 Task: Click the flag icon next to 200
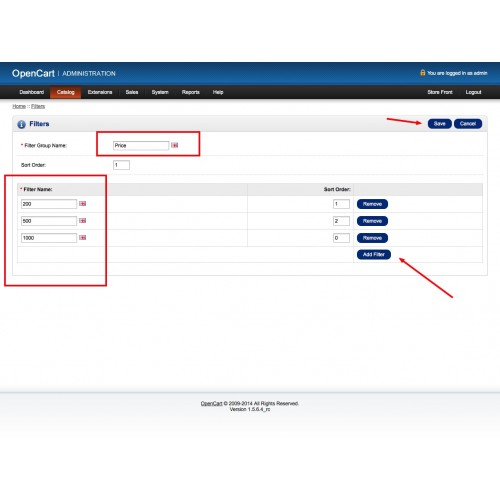(83, 204)
